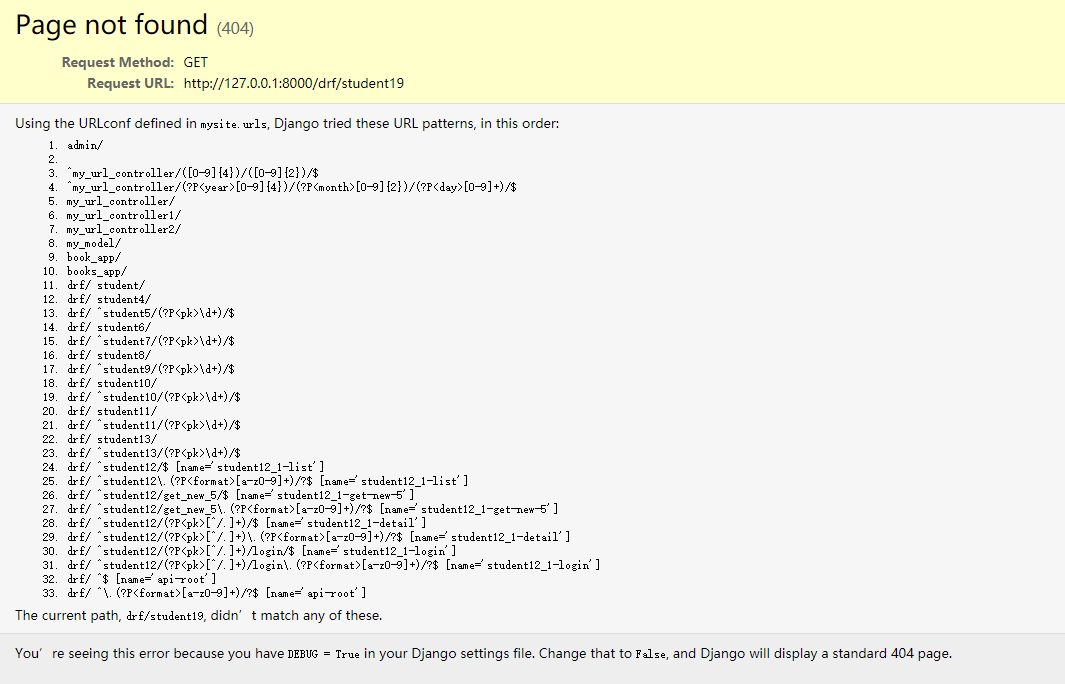This screenshot has width=1065, height=684.
Task: Click the 'drf/ student13/' pattern in row 22
Action: point(111,439)
